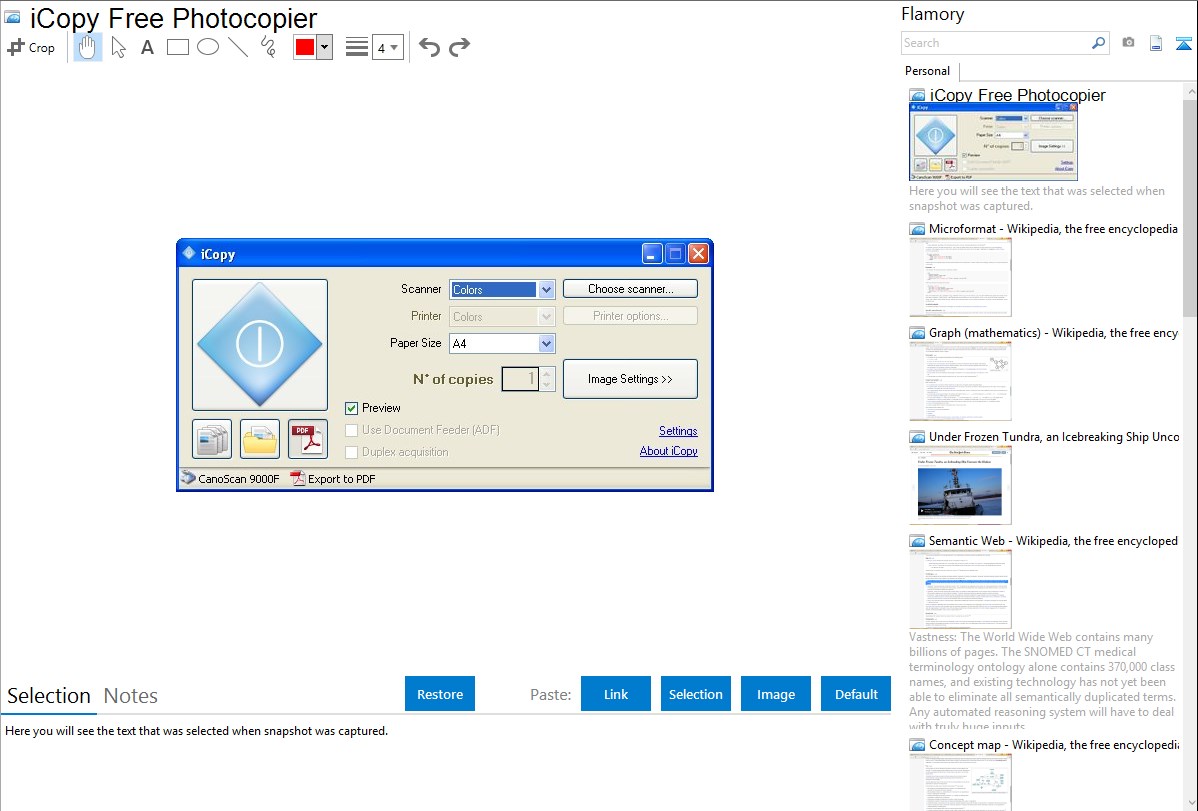Undo the last annotation
Screen dimensions: 1198x811
pos(429,47)
